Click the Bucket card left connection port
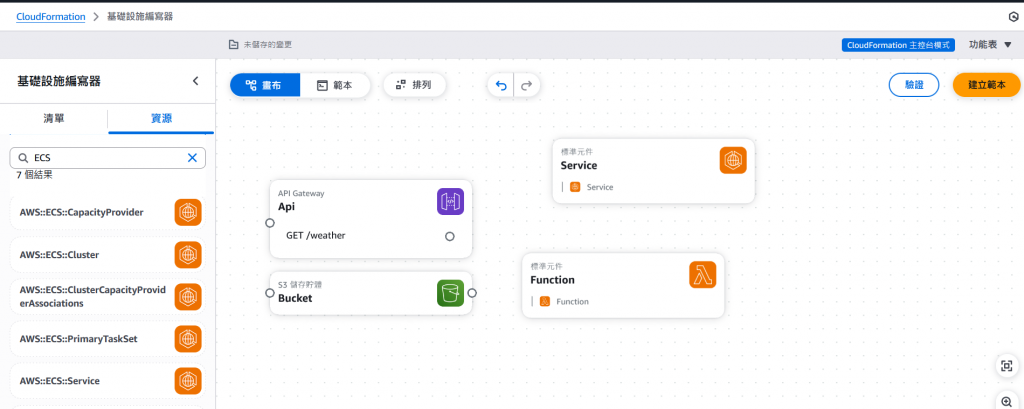Image resolution: width=1024 pixels, height=409 pixels. (x=270, y=293)
